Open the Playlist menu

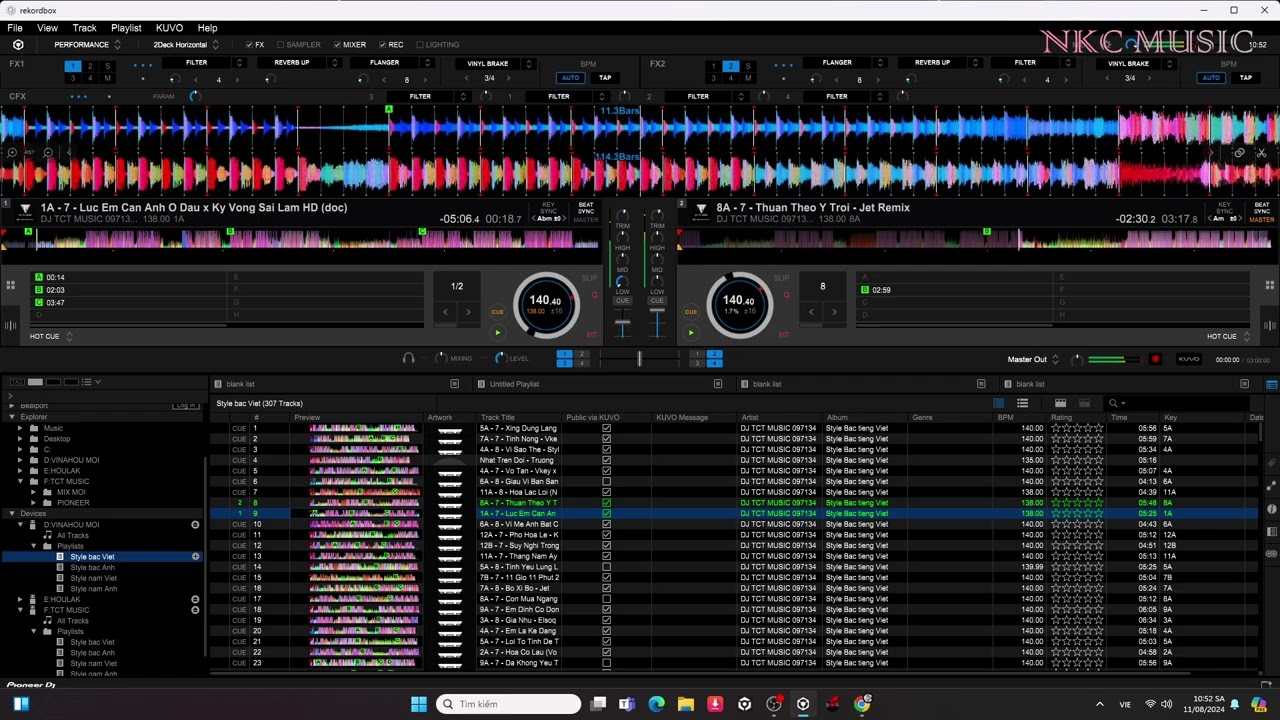[126, 28]
